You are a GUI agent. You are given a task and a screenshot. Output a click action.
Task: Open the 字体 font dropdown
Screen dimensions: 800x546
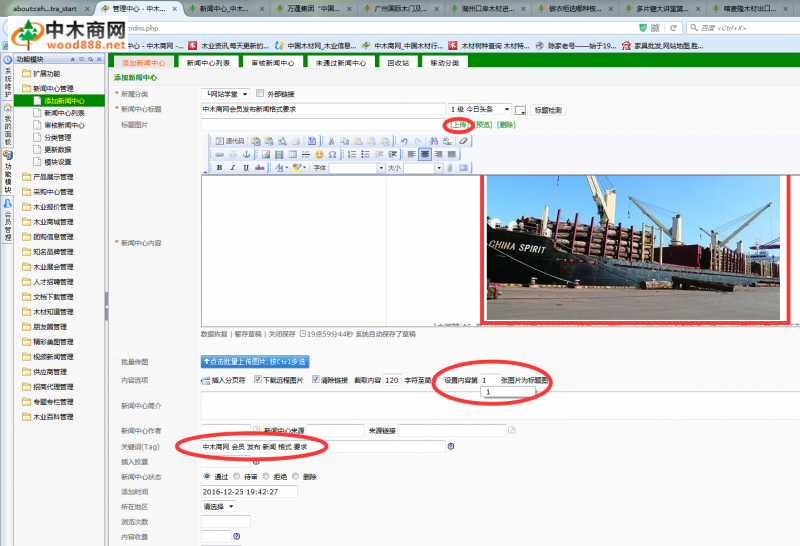point(381,168)
